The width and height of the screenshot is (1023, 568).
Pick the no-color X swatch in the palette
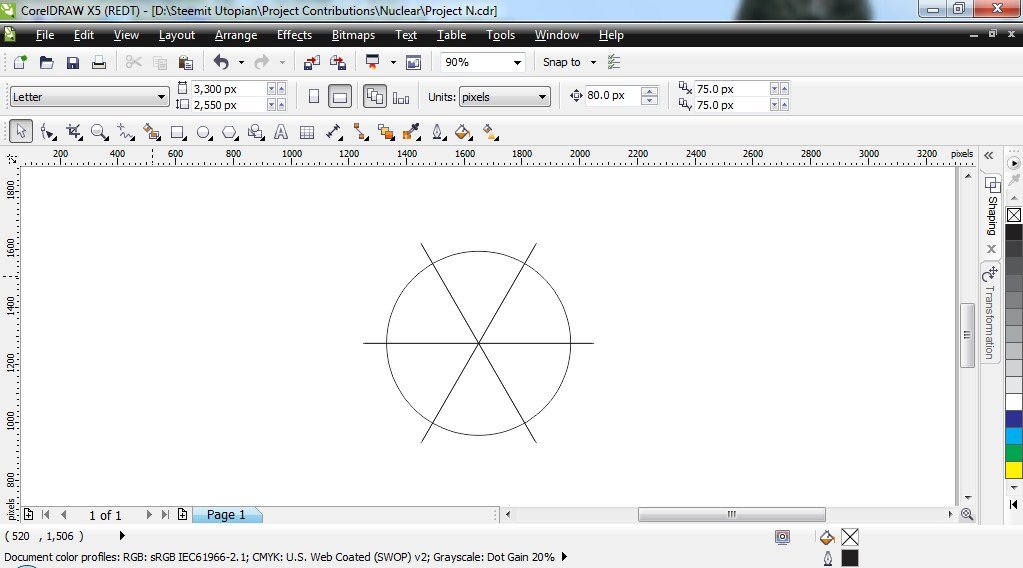coord(1013,215)
